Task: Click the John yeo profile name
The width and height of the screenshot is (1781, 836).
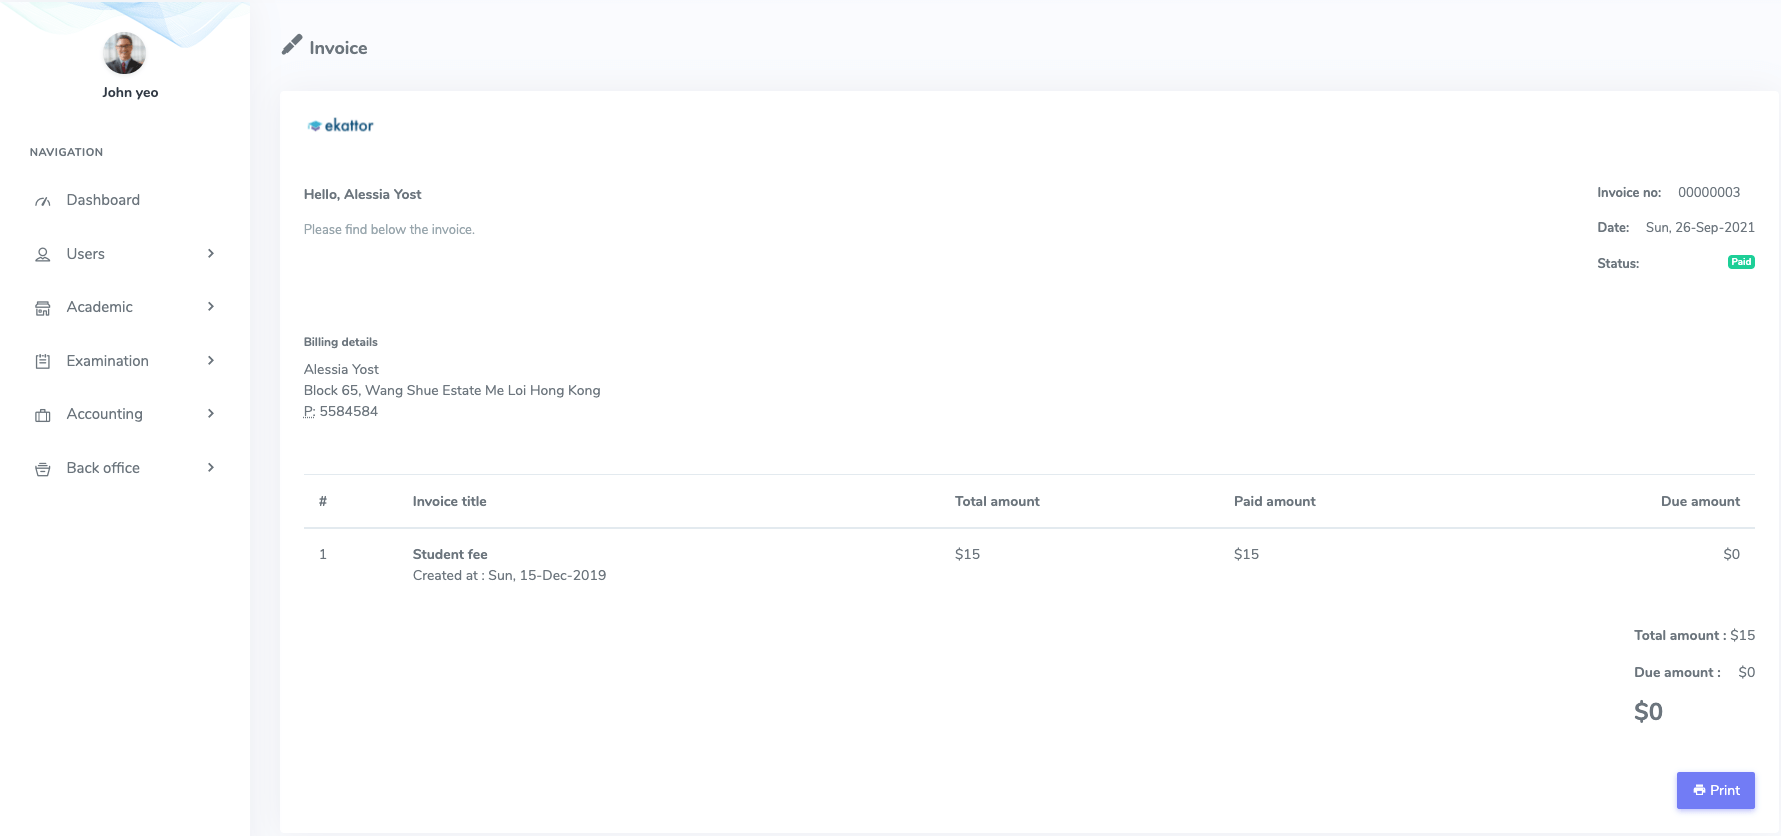Action: click(130, 92)
